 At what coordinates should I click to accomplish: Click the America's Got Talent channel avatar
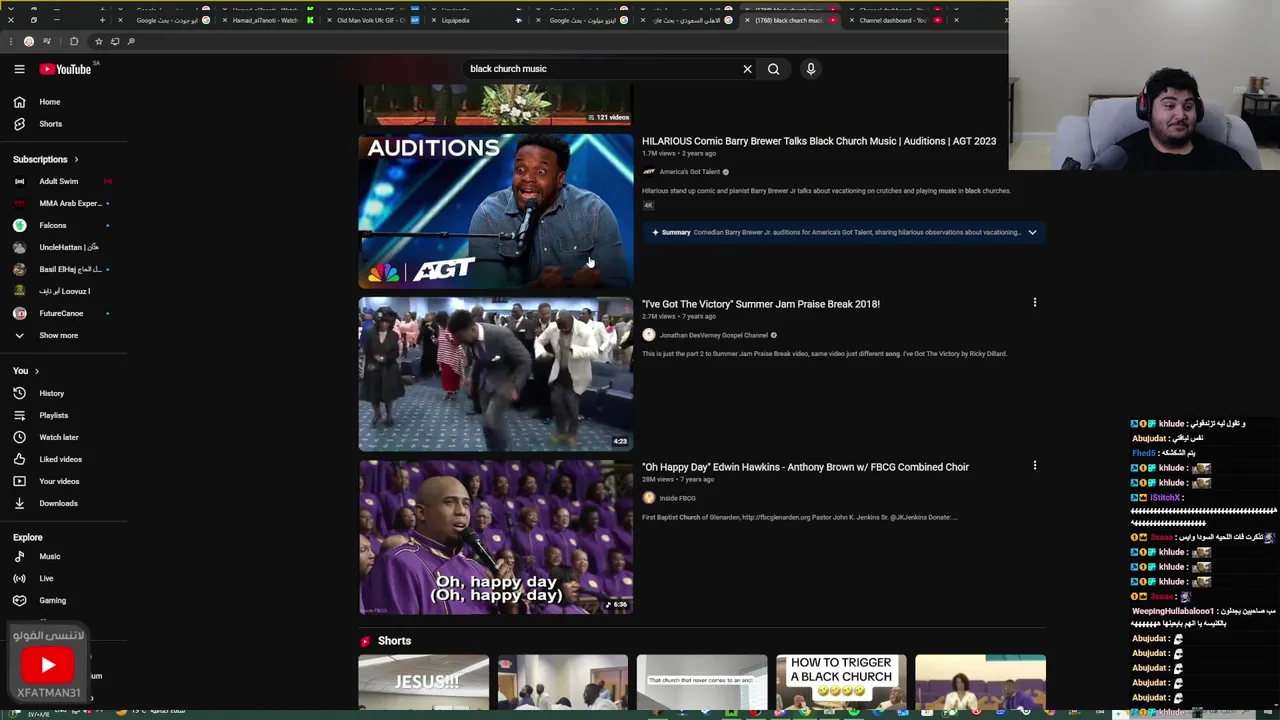point(649,172)
